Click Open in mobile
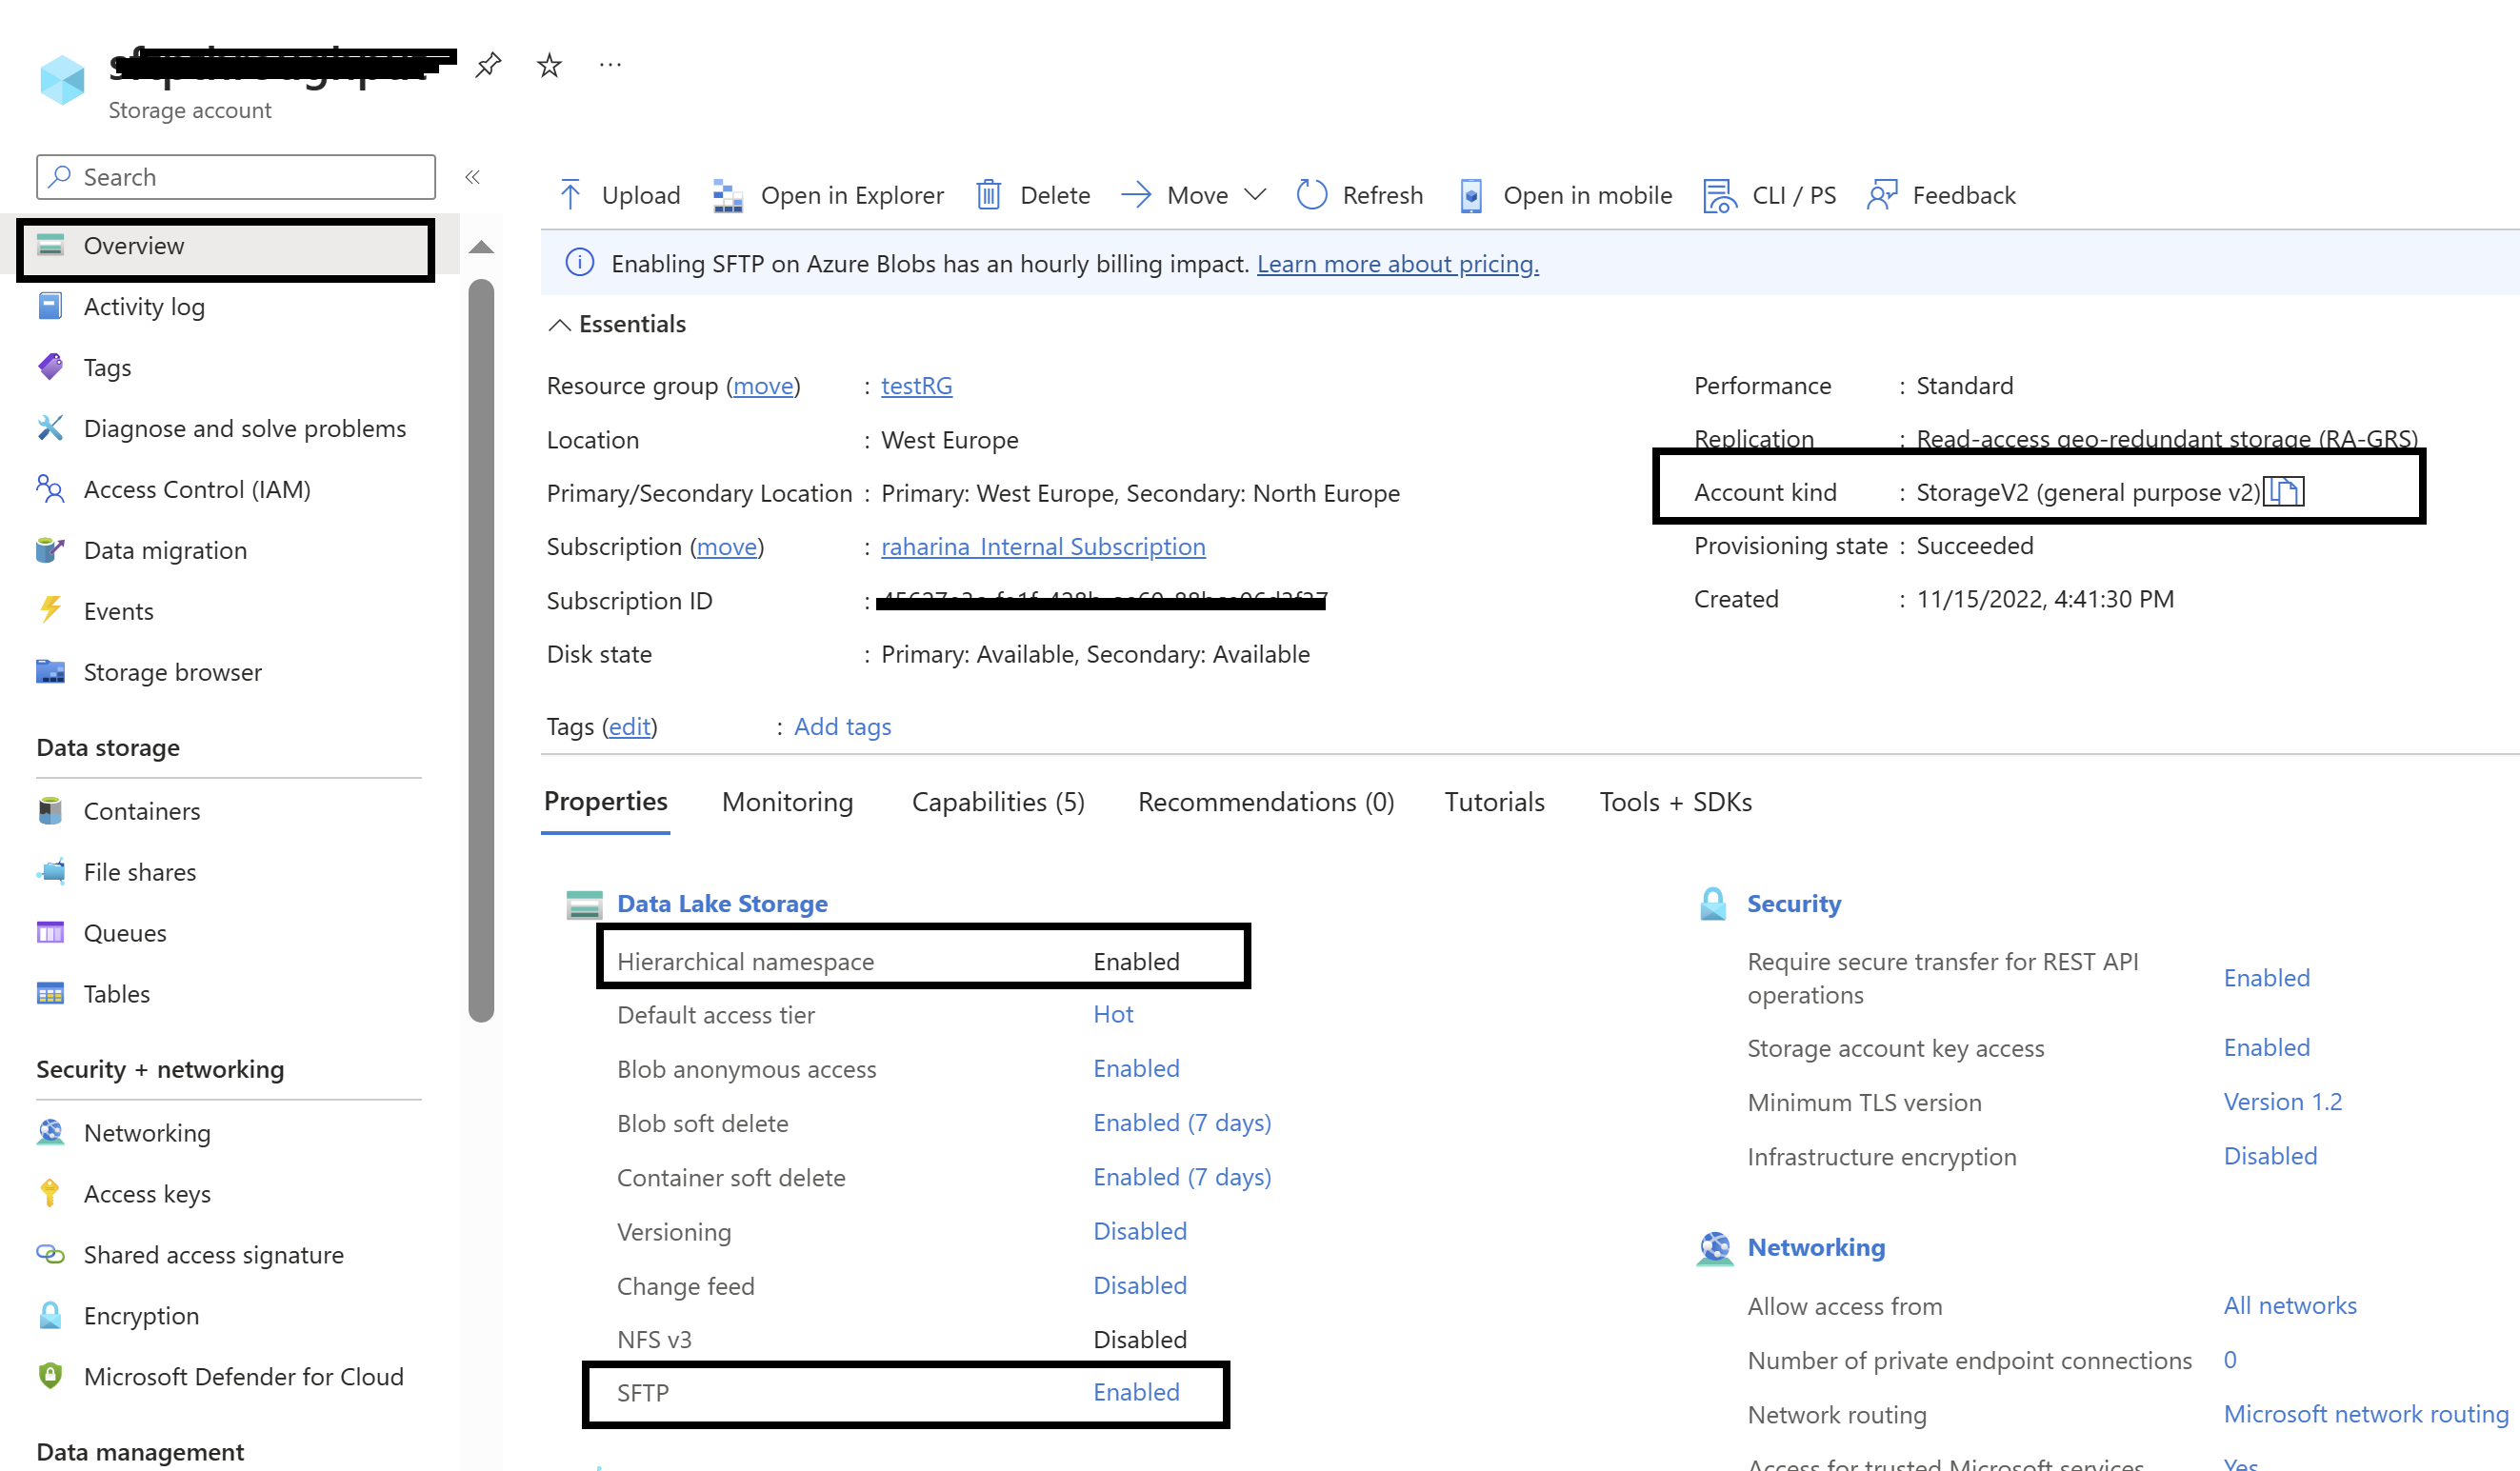 pos(1565,195)
